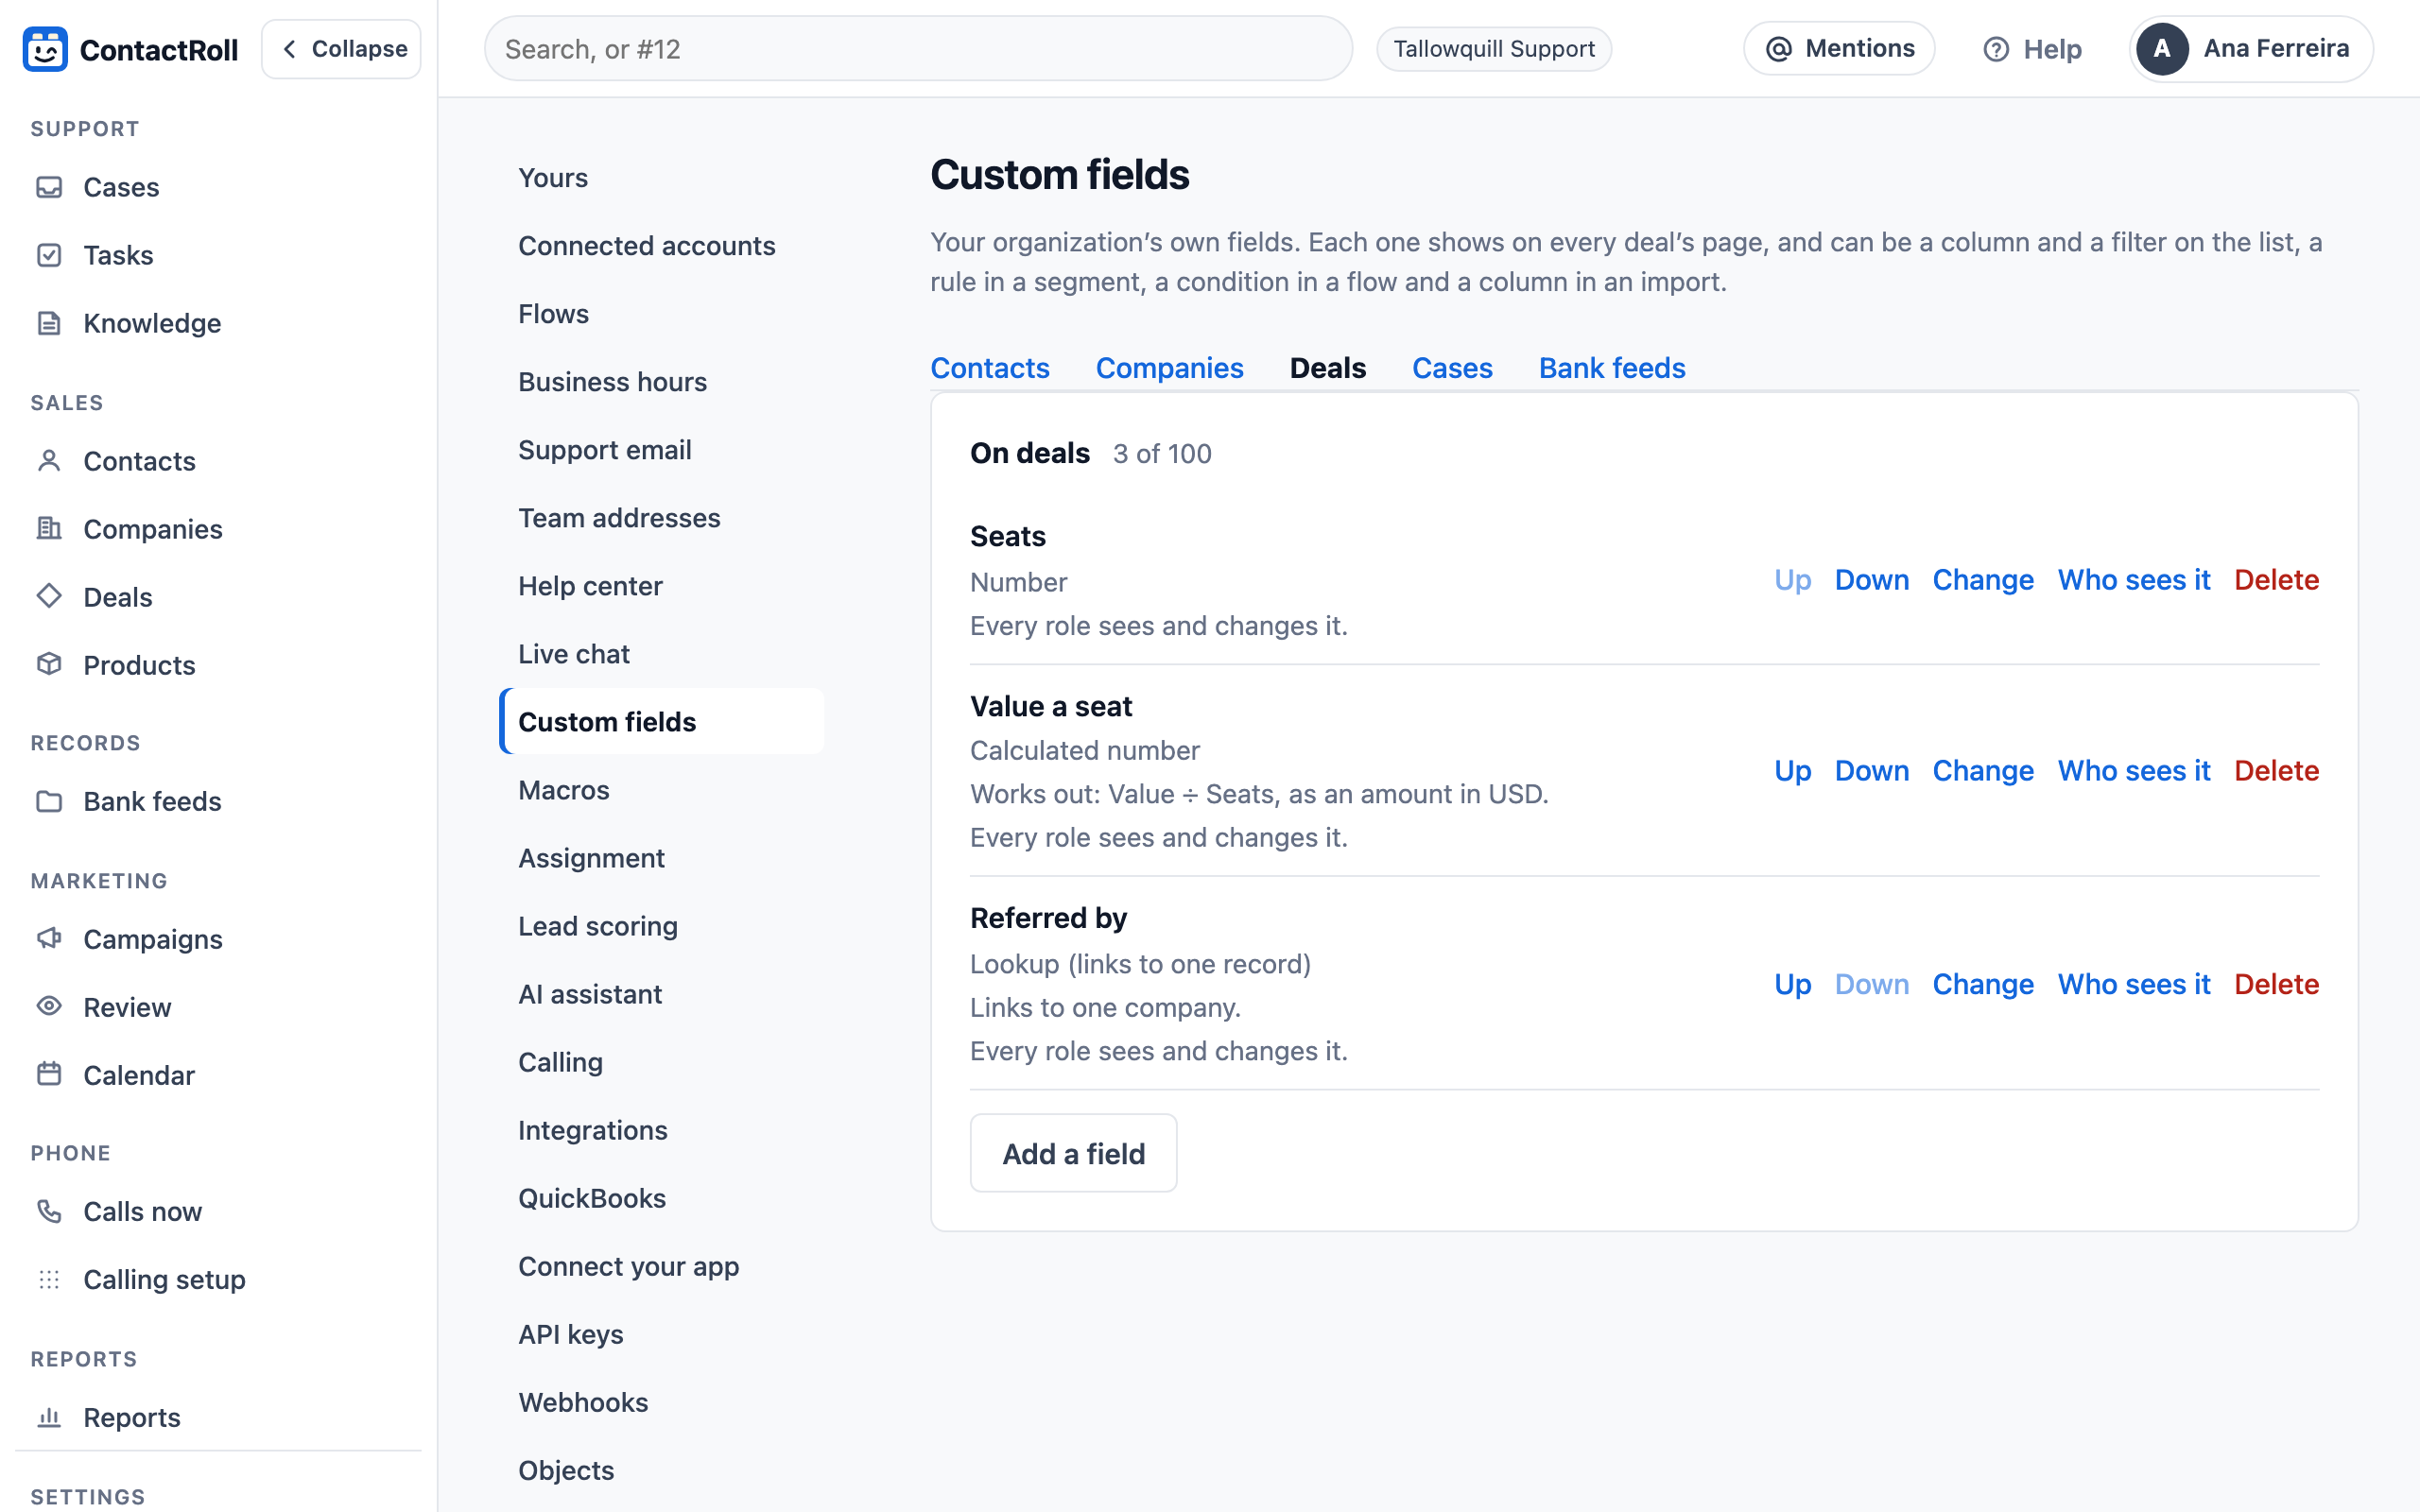Click the Review eye icon
The image size is (2420, 1512).
coord(49,1007)
